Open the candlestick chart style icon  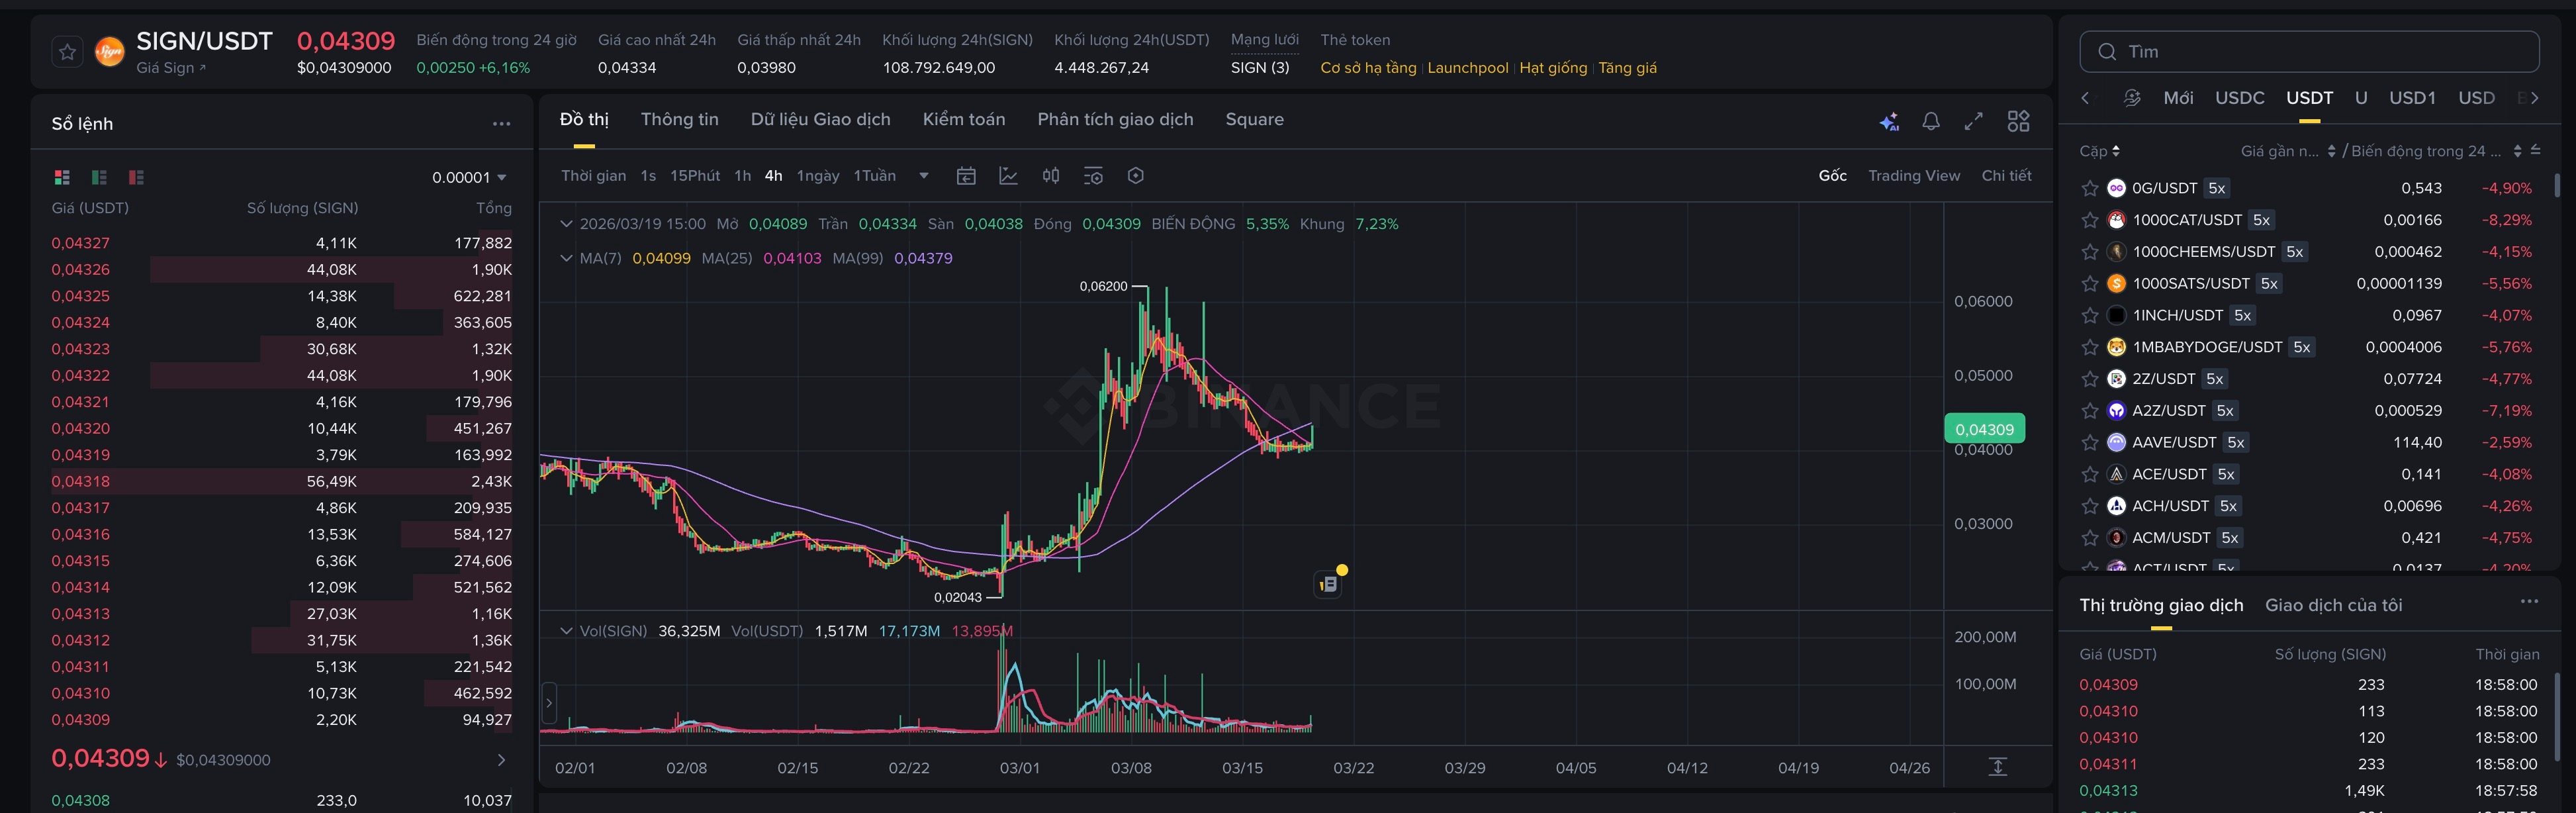[x=1050, y=176]
